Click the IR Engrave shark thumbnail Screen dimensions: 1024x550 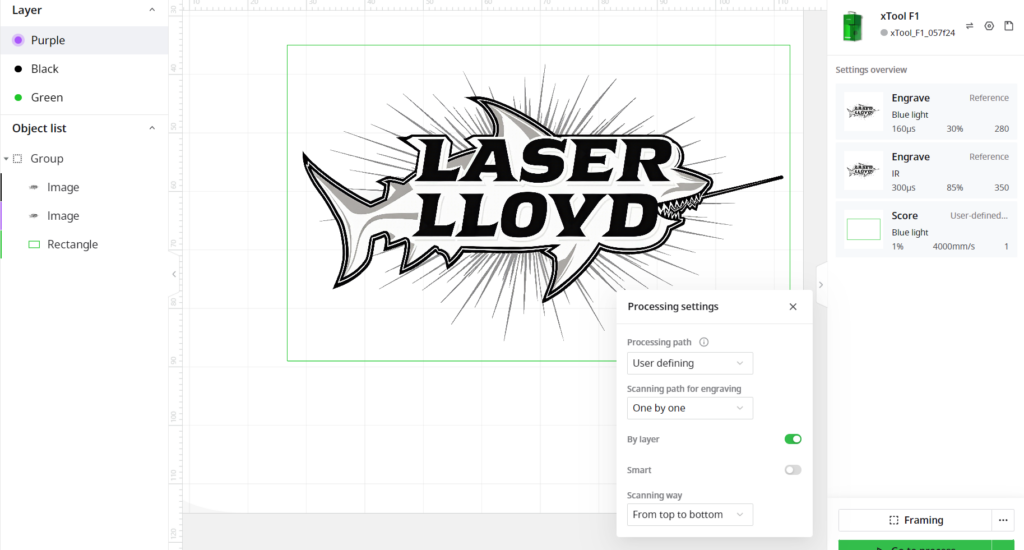[x=863, y=170]
